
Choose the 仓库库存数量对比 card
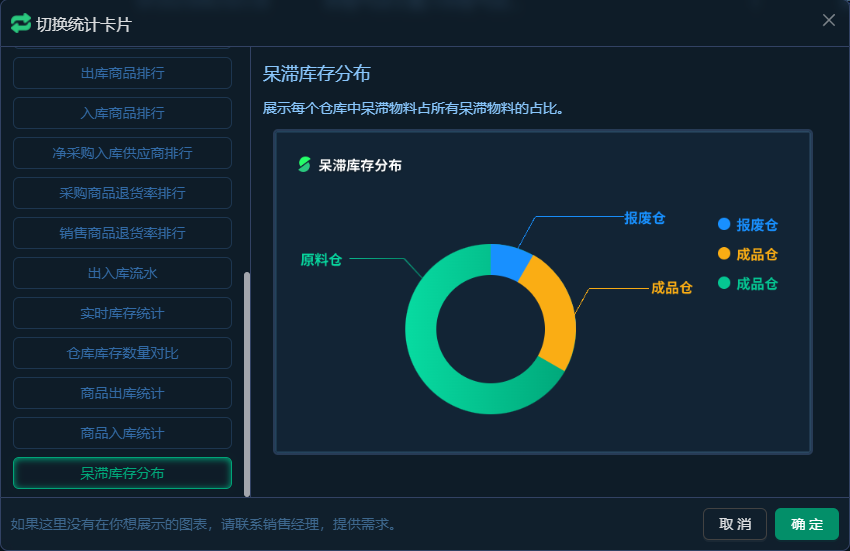click(x=122, y=353)
